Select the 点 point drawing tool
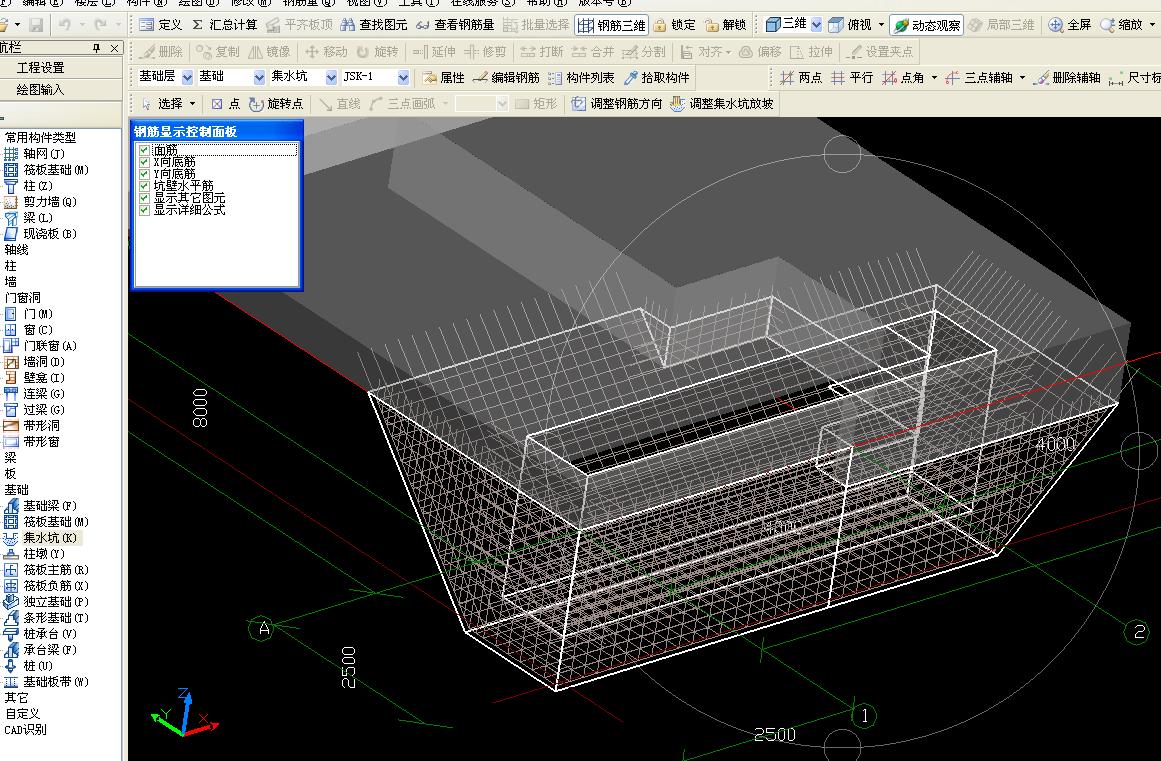 point(226,104)
